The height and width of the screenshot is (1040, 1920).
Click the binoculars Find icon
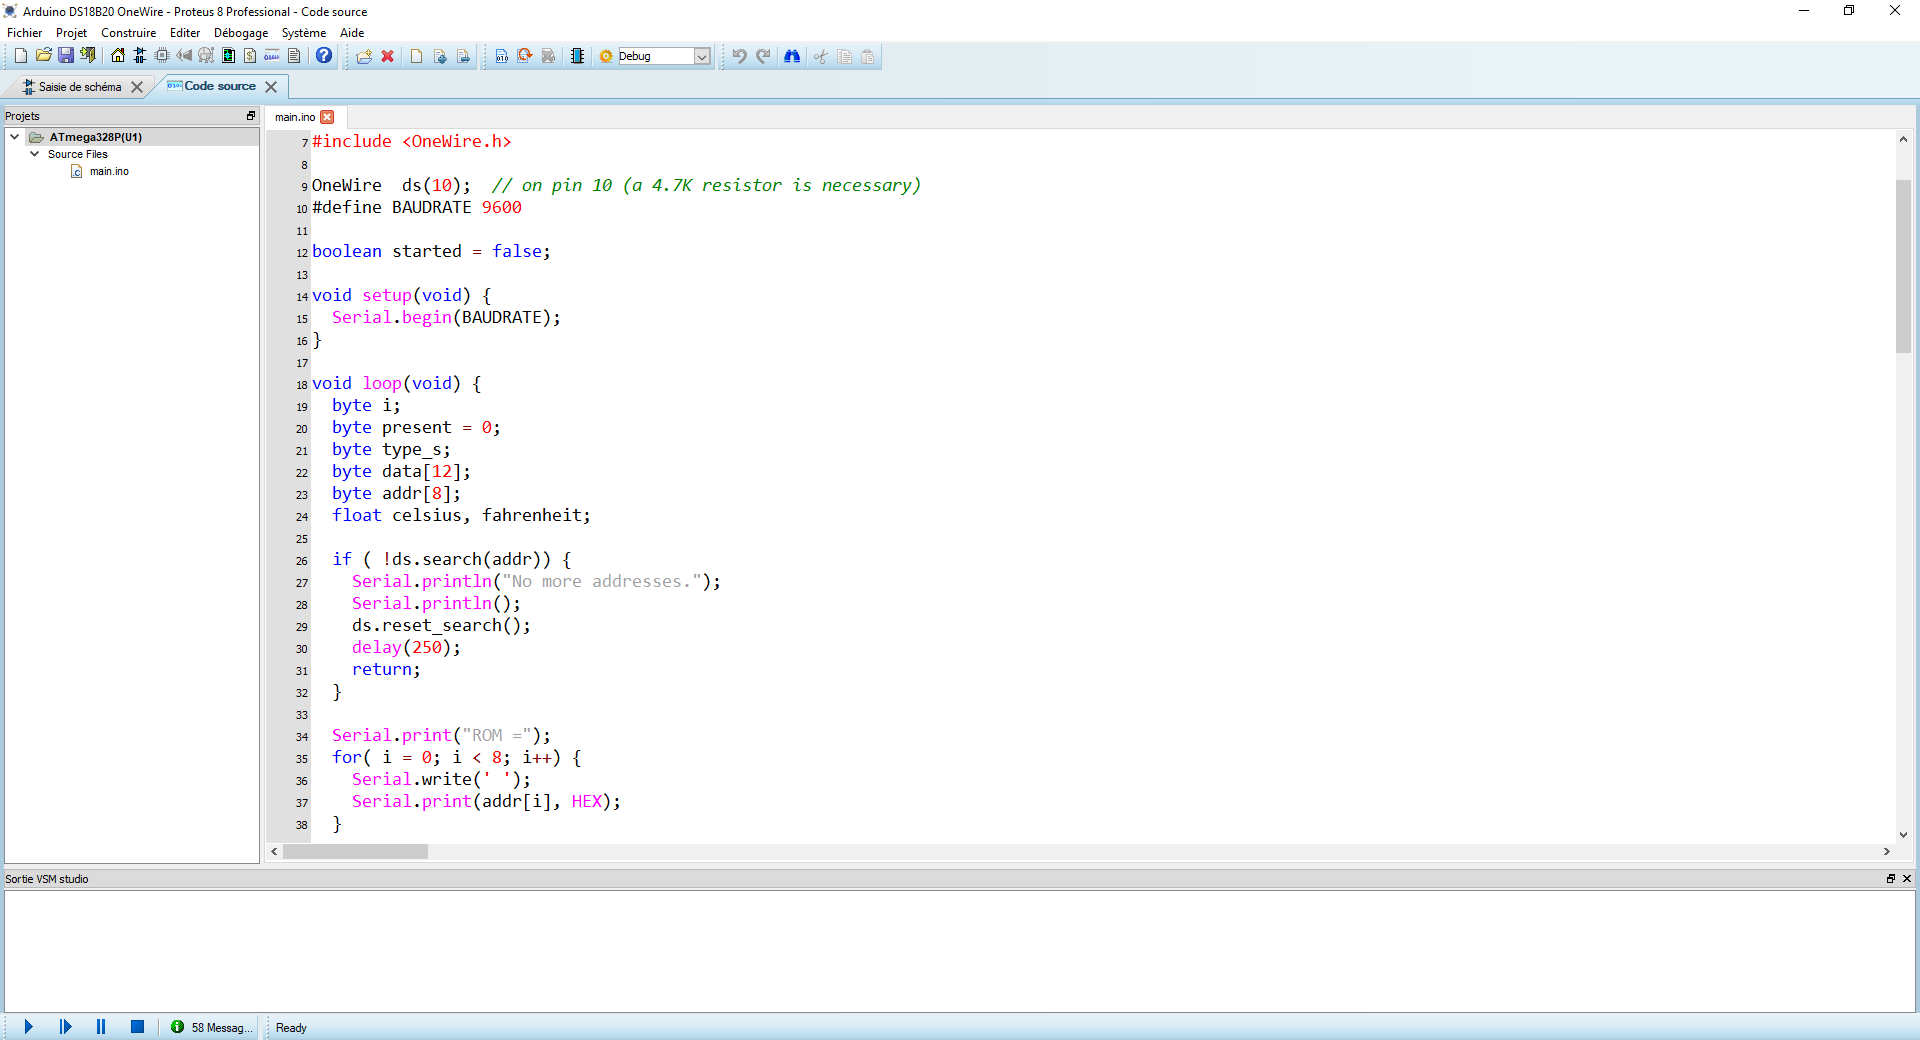click(792, 56)
